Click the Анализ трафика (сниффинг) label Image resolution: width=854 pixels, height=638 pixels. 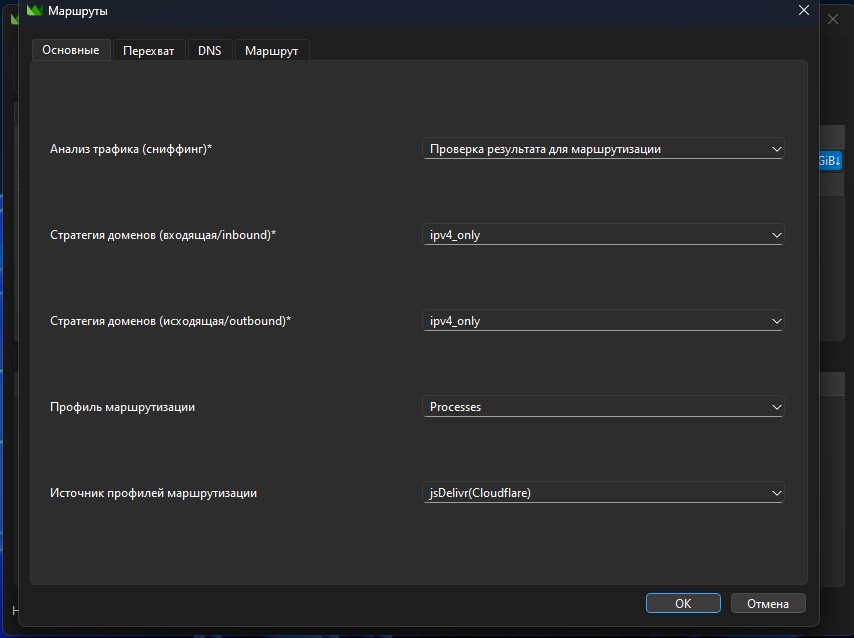pyautogui.click(x=131, y=149)
